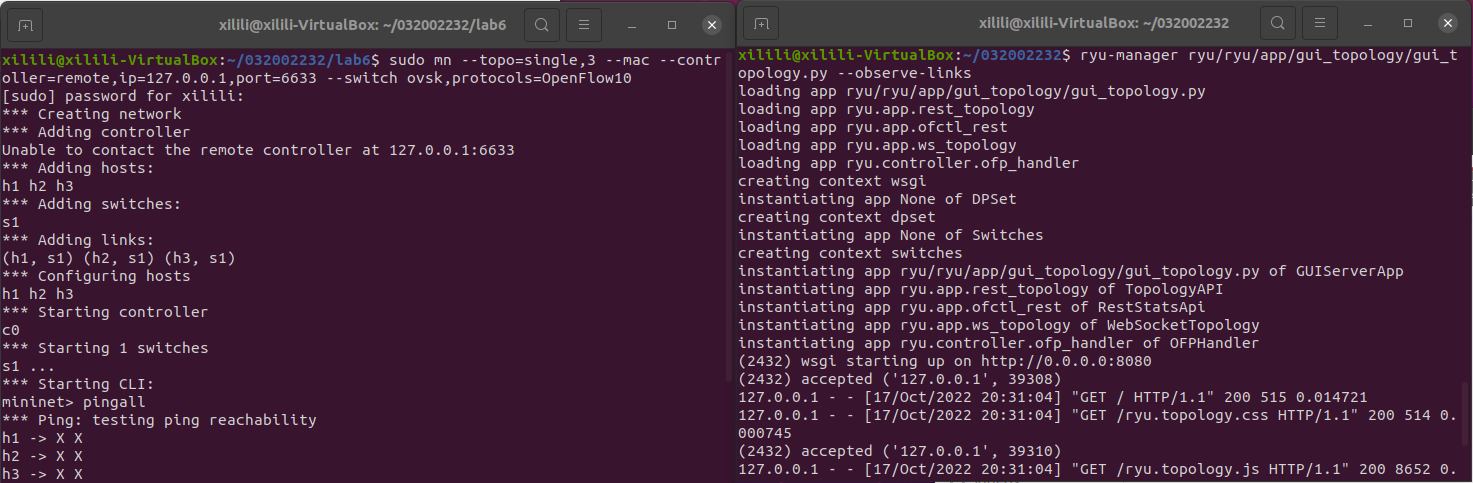This screenshot has height=483, width=1473.
Task: Click 'creating context wsgi' line
Action: tap(832, 181)
